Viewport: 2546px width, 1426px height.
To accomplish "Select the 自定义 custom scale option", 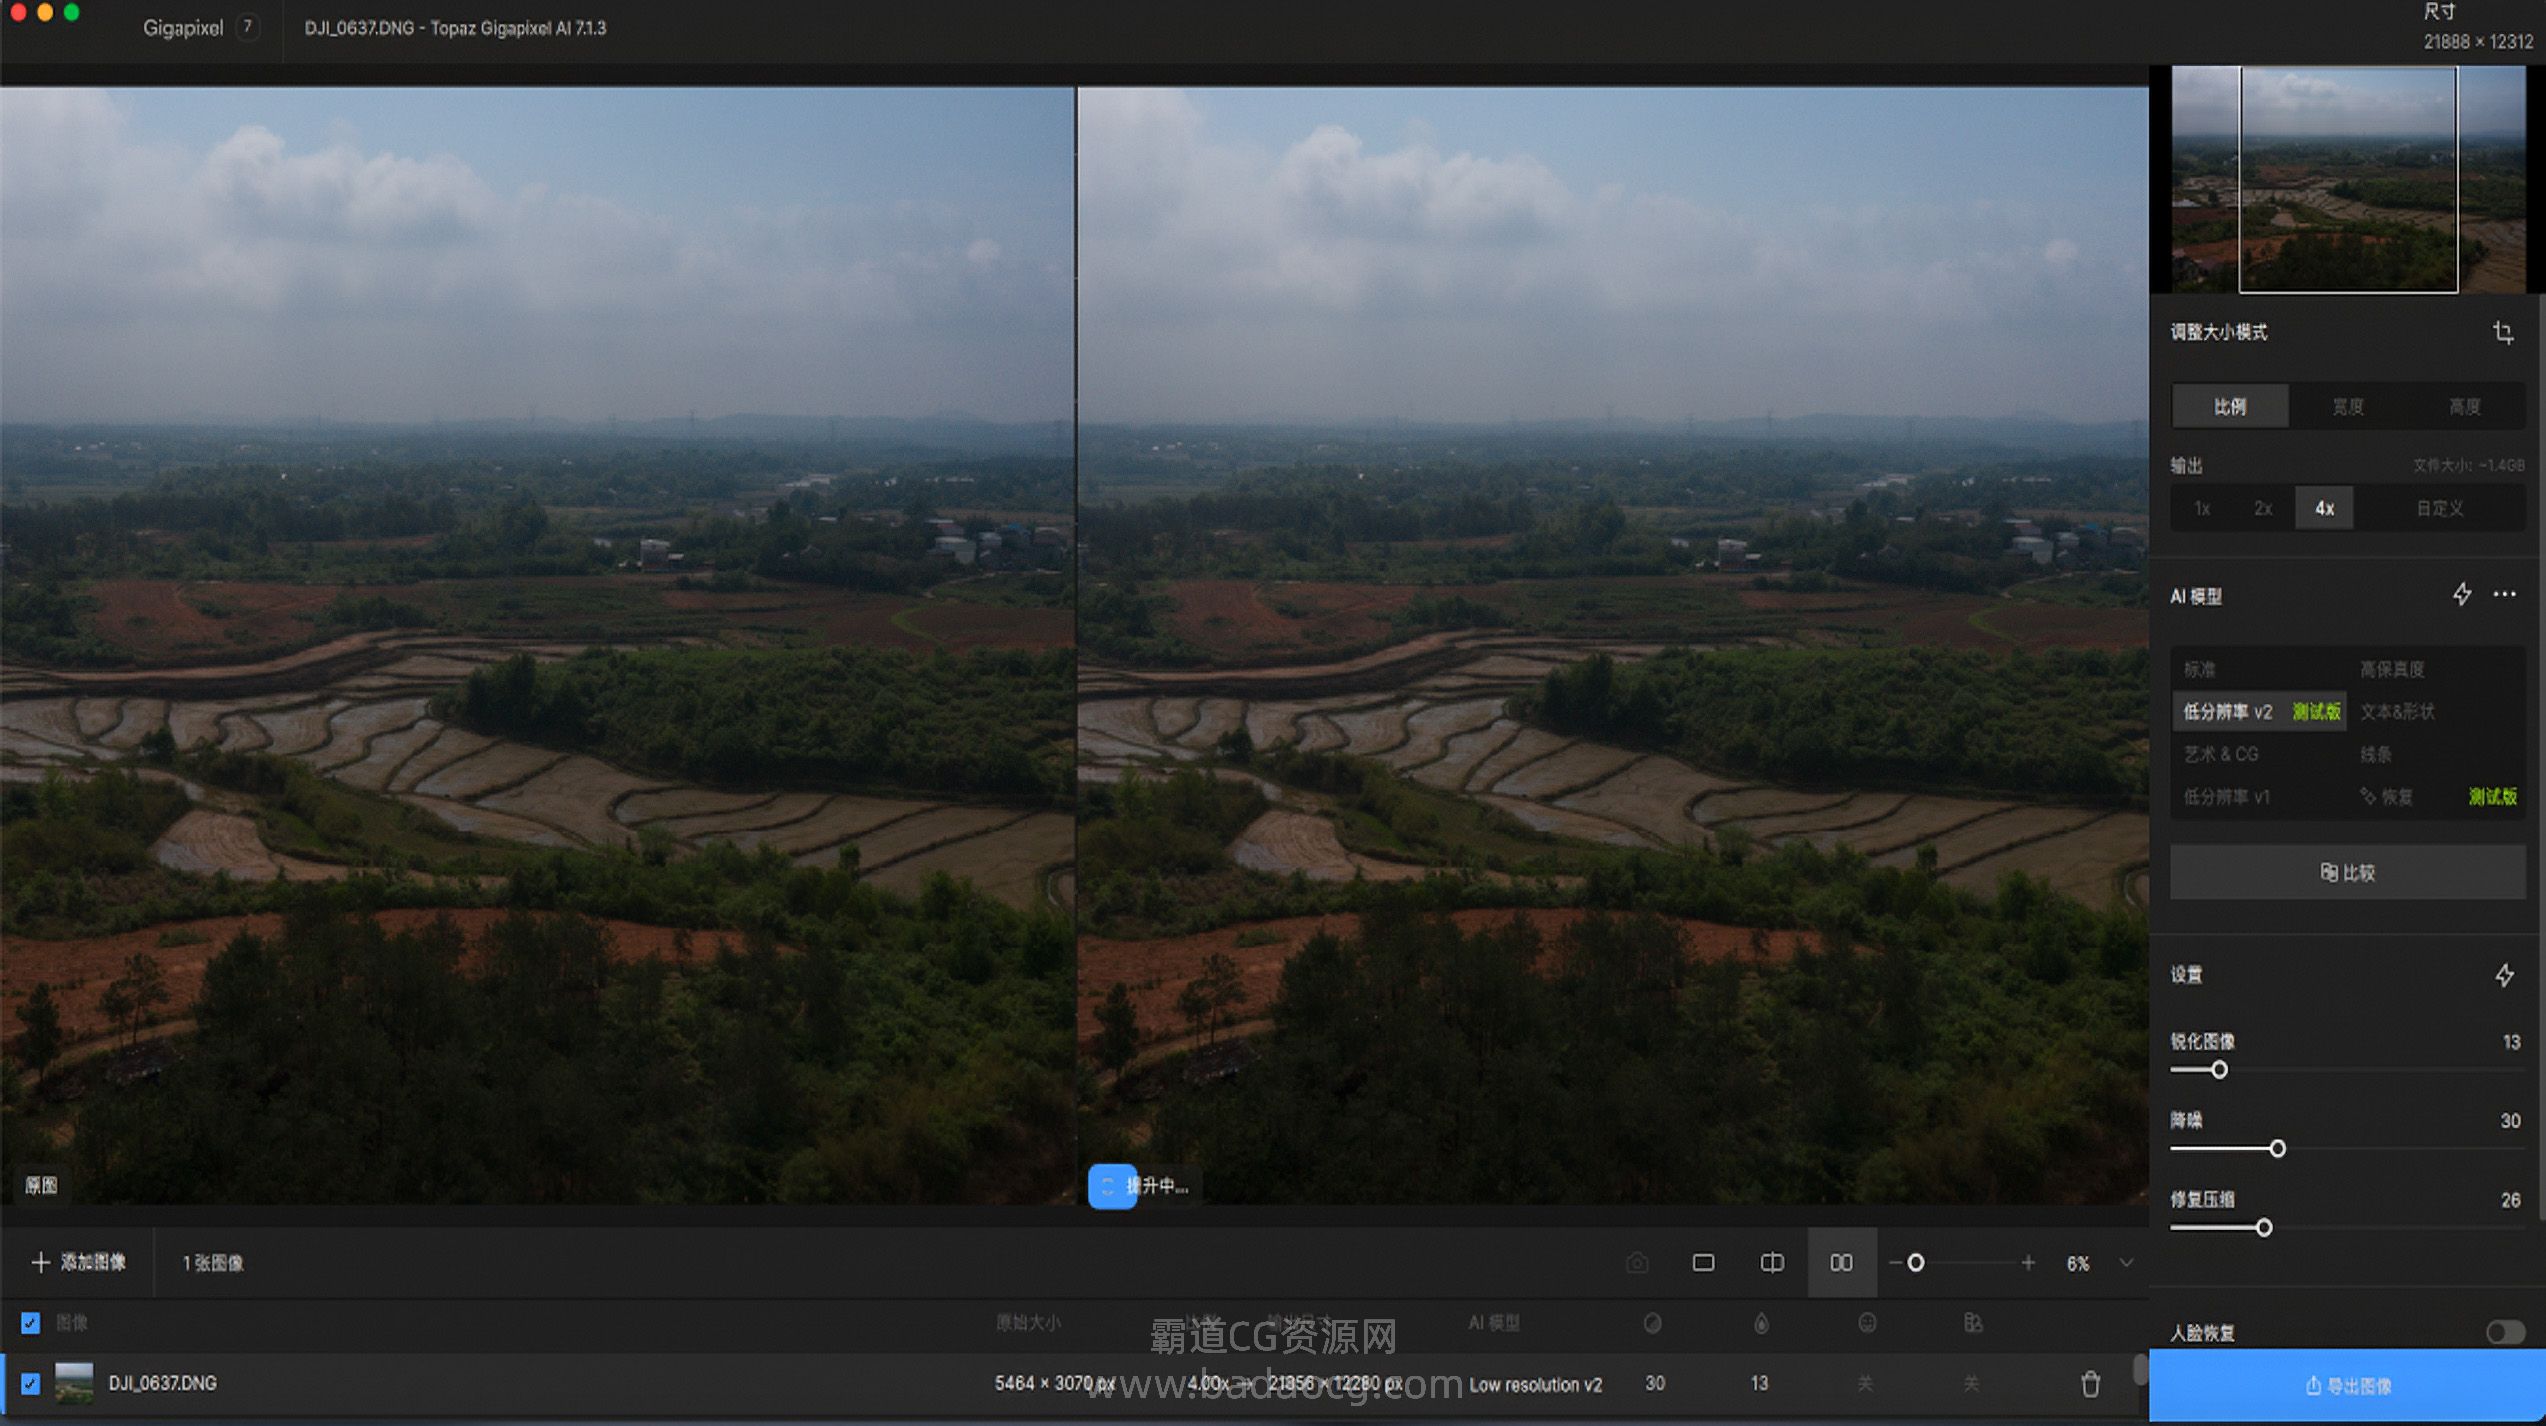I will tap(2440, 508).
